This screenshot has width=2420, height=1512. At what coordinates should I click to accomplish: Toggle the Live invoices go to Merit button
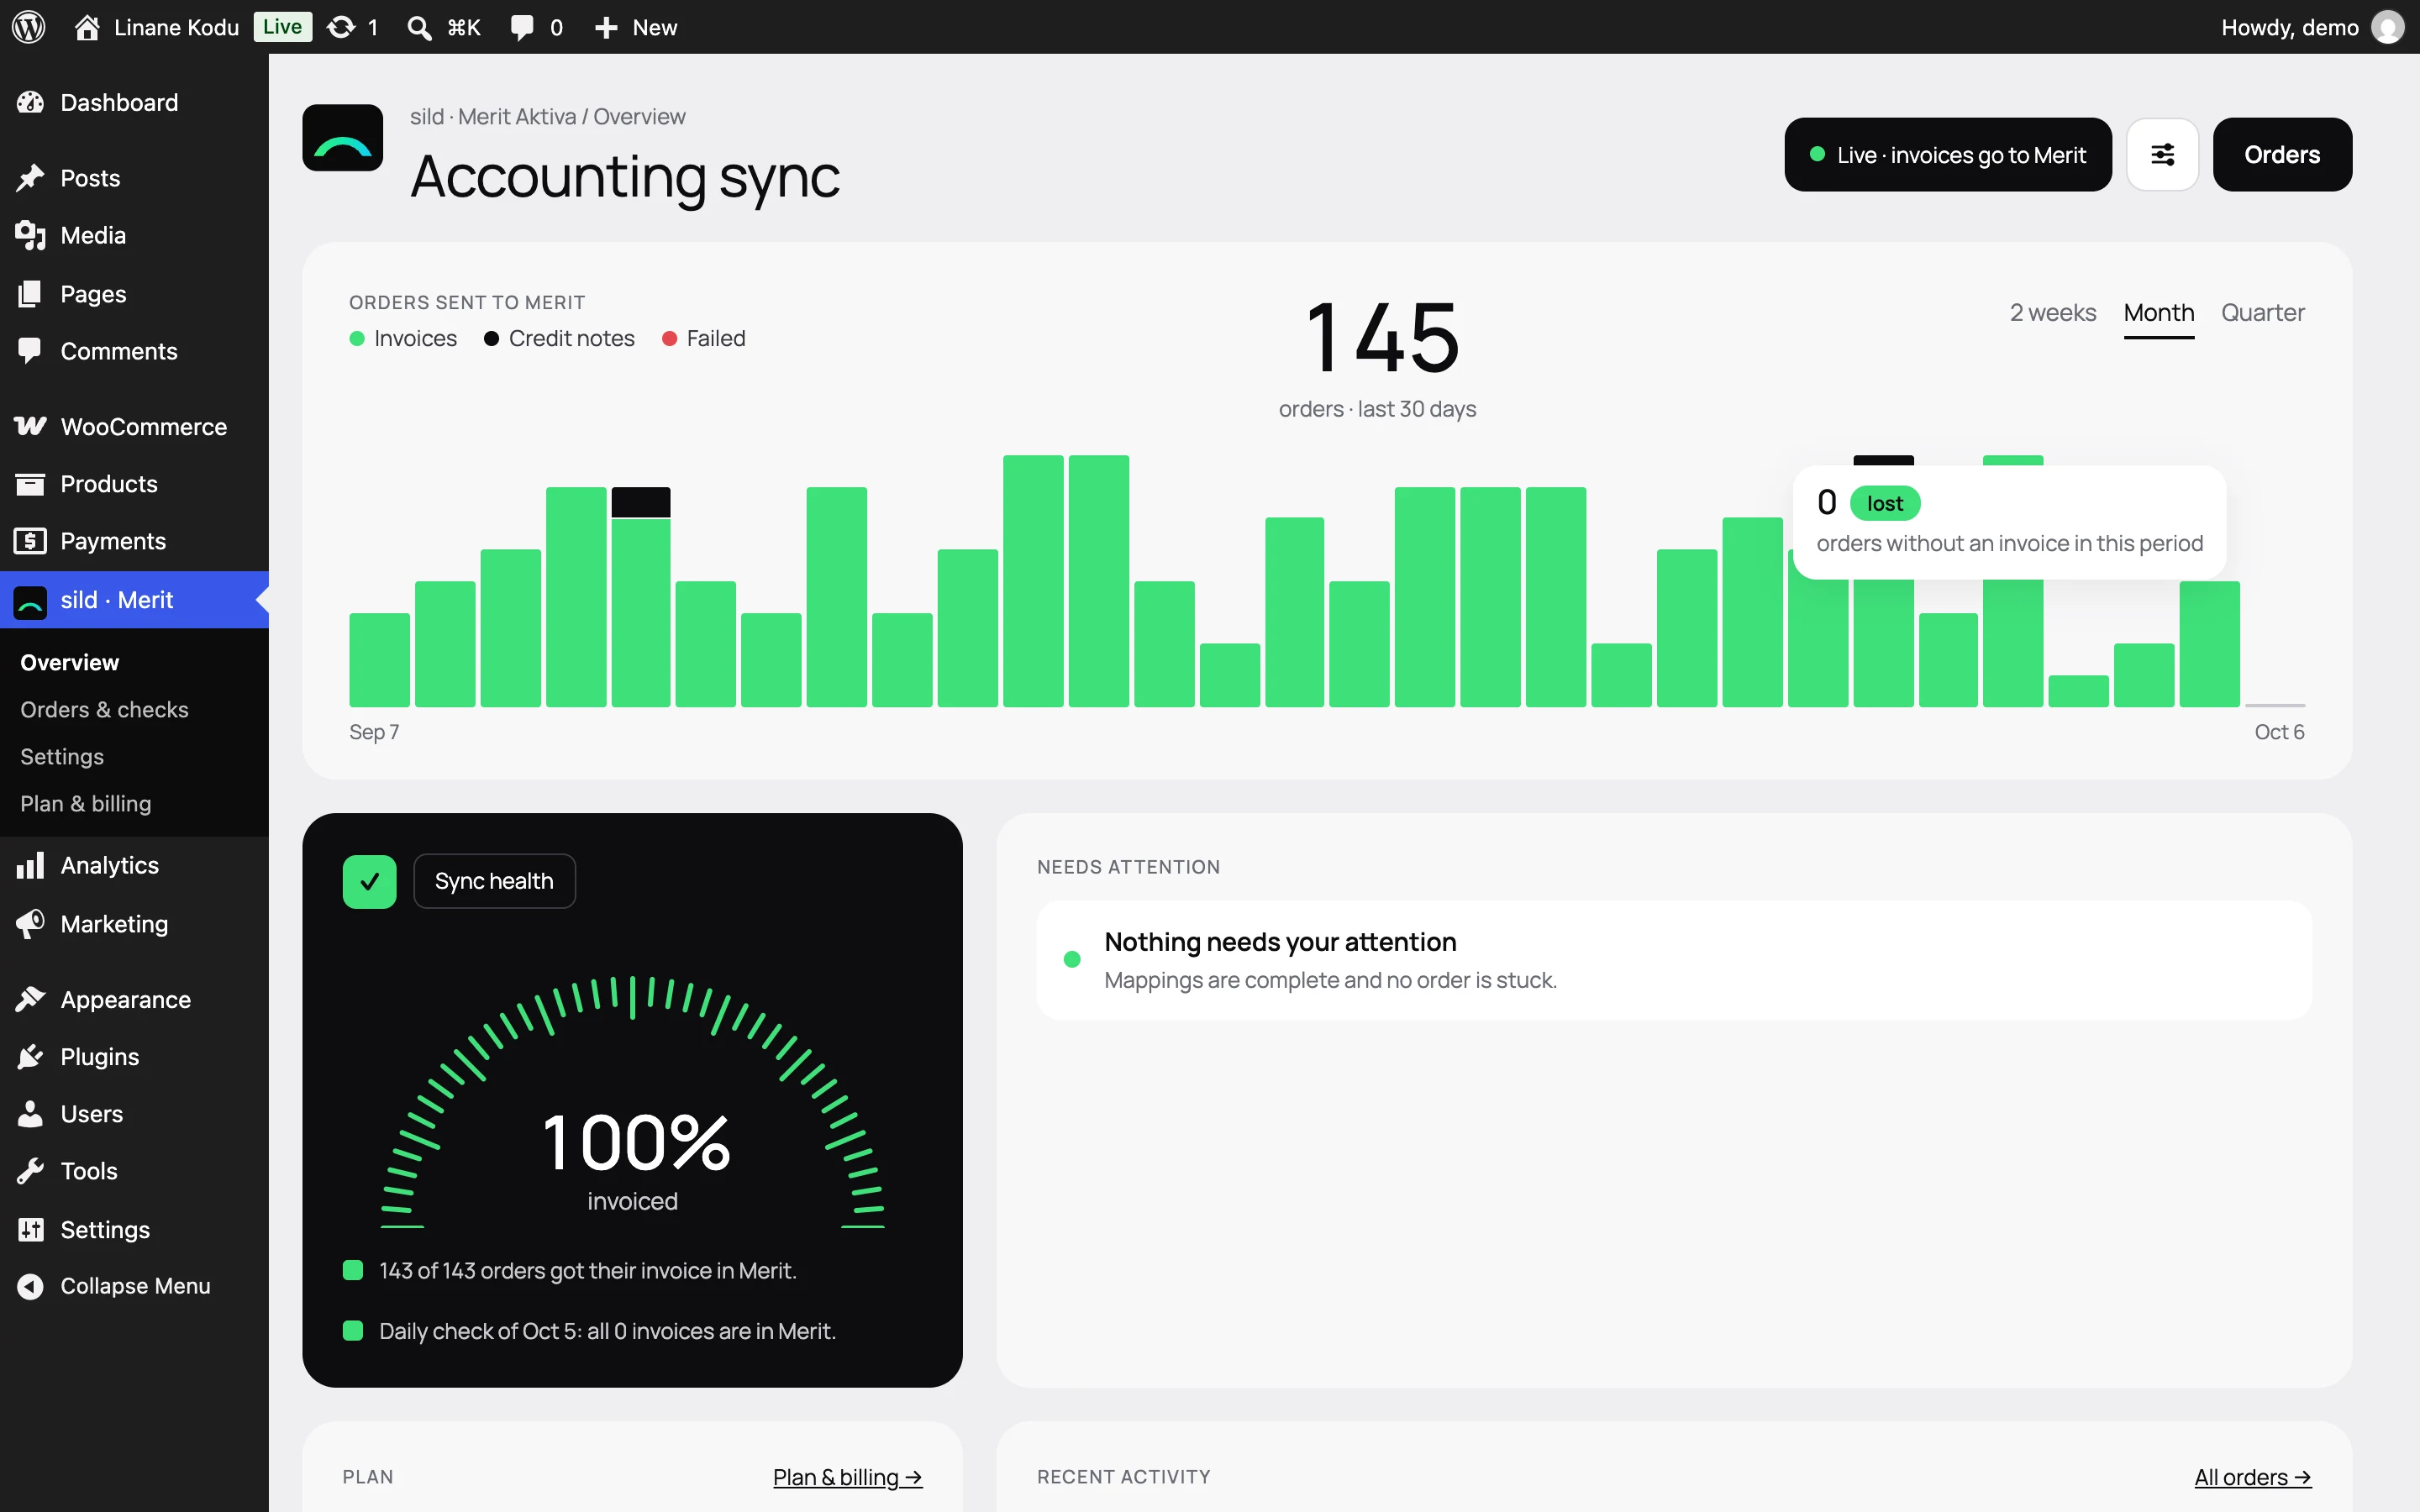pos(1948,154)
